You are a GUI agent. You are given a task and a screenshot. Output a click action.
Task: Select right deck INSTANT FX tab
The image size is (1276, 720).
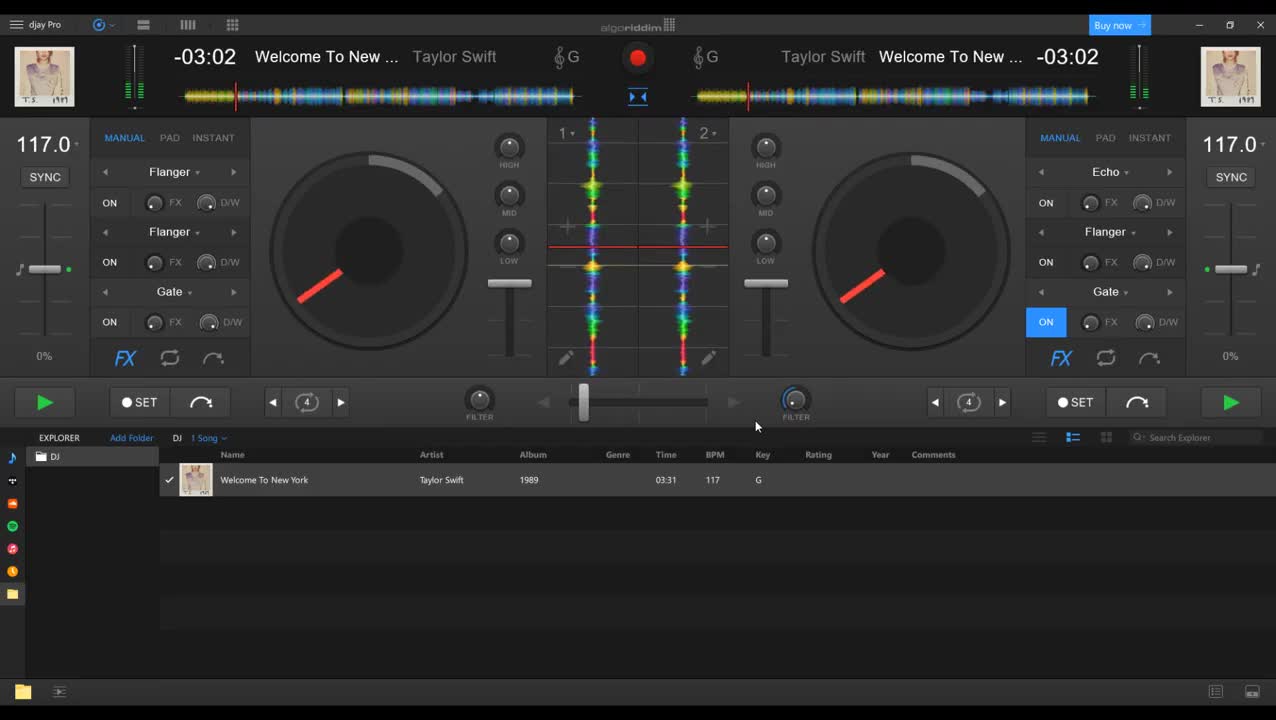click(x=1150, y=138)
